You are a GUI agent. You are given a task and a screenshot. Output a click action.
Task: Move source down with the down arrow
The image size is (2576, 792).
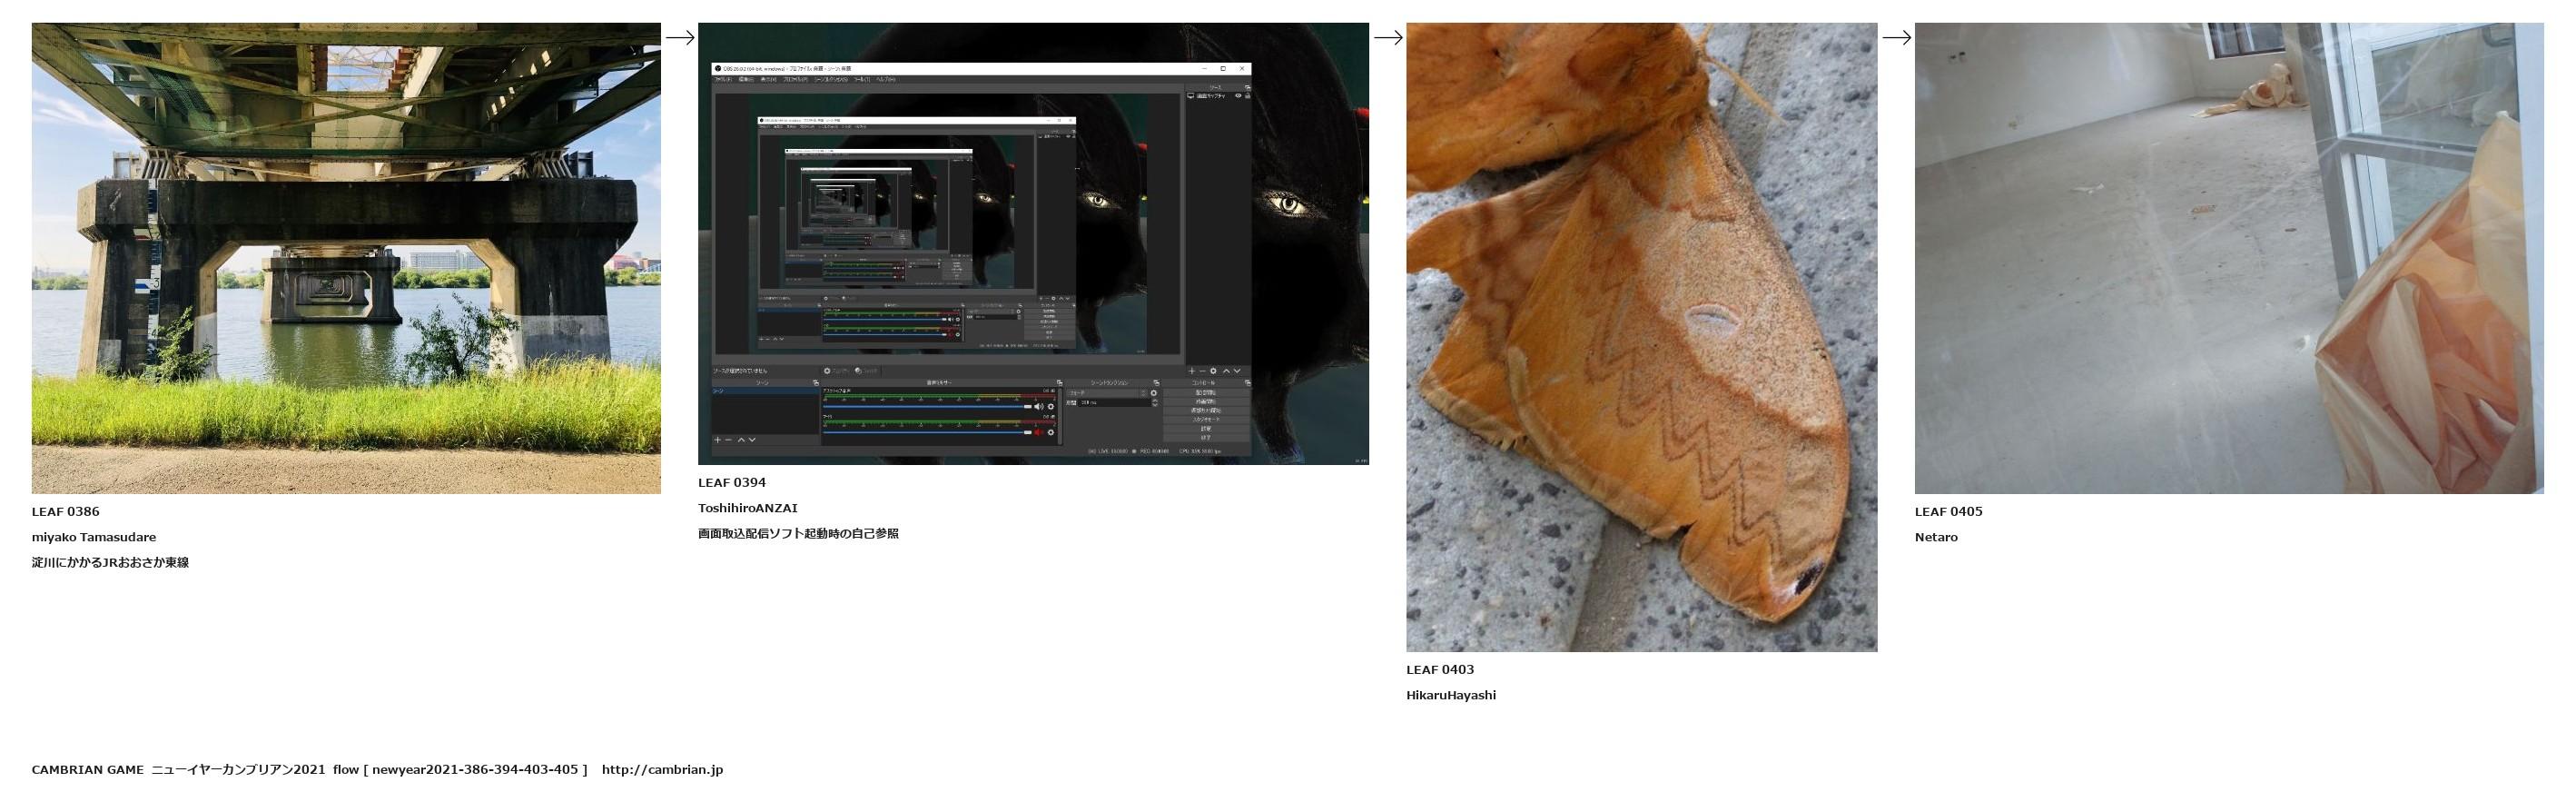1238,371
